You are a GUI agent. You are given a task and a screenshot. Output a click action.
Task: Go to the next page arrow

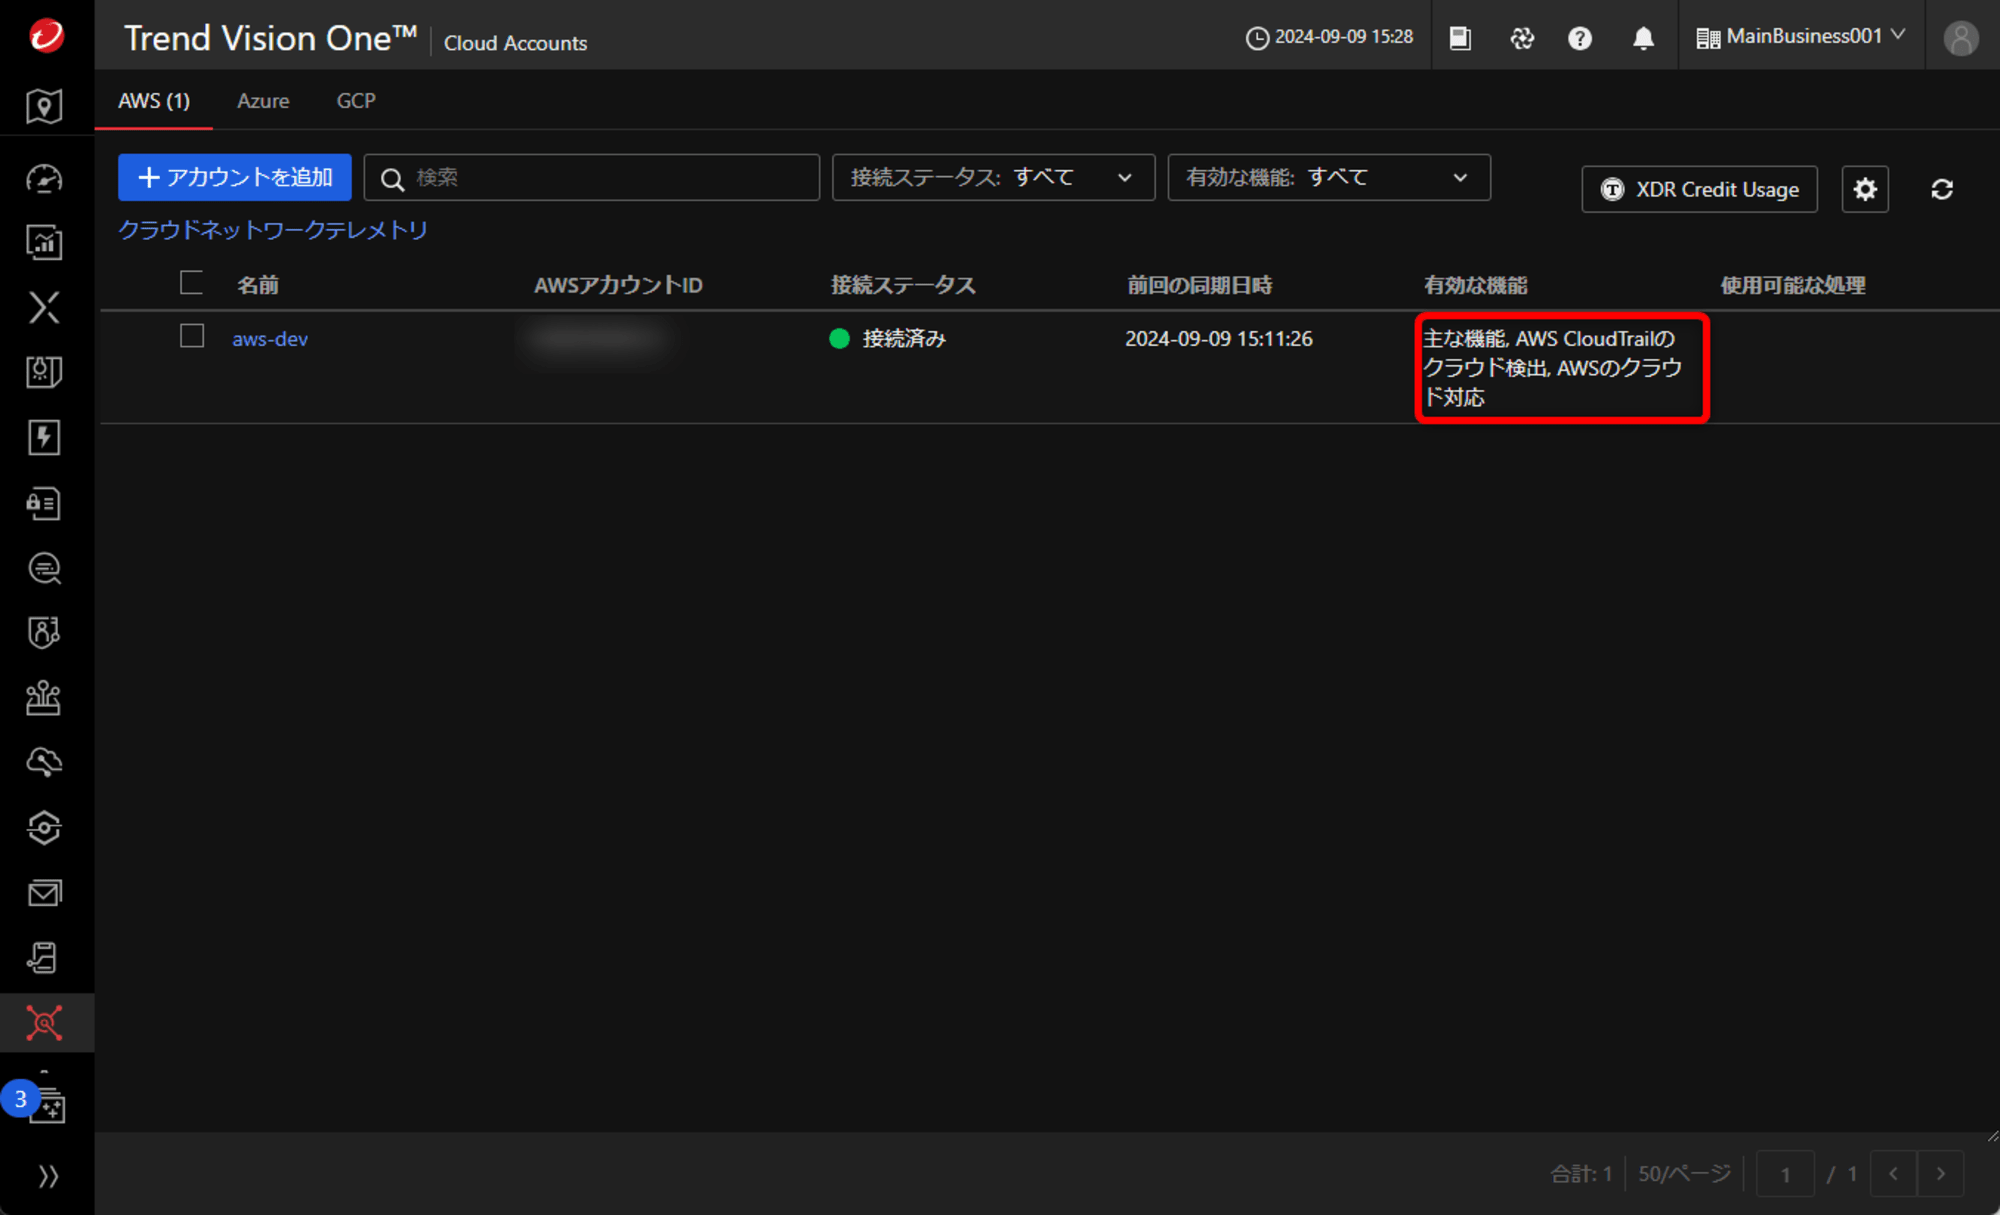click(x=1941, y=1174)
